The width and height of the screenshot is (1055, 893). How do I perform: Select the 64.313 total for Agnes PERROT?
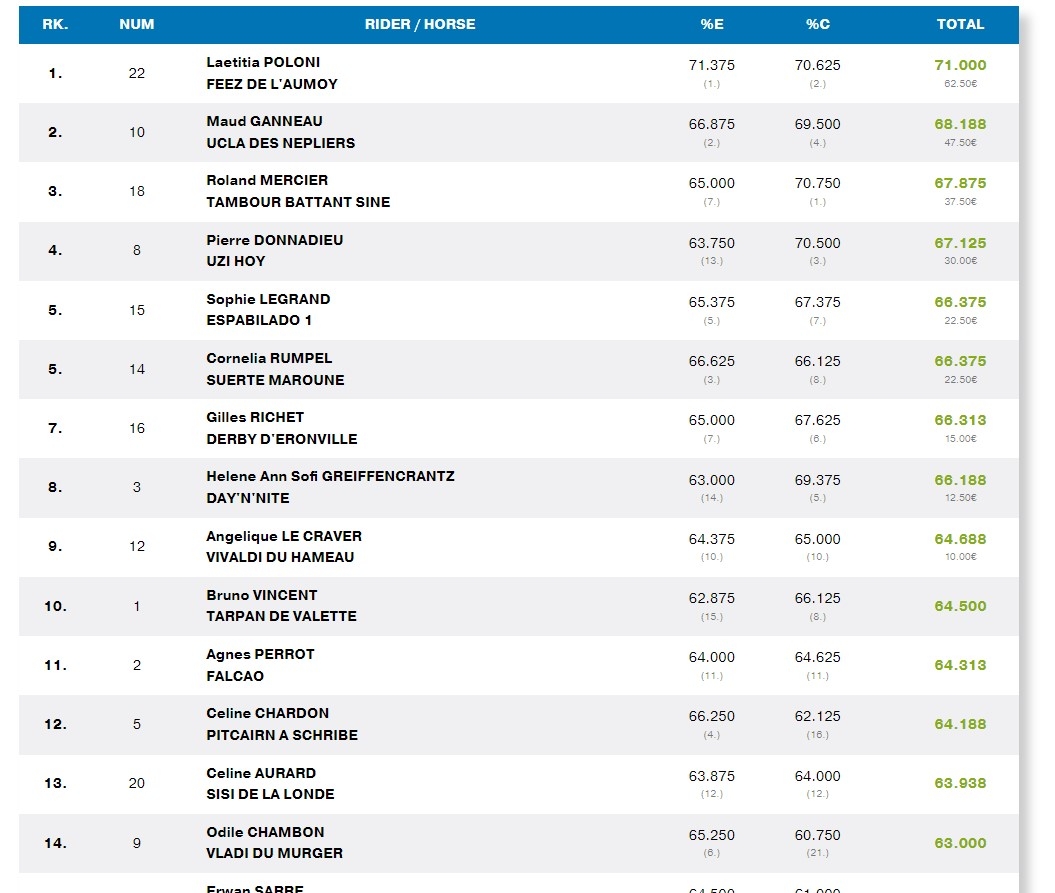(960, 665)
